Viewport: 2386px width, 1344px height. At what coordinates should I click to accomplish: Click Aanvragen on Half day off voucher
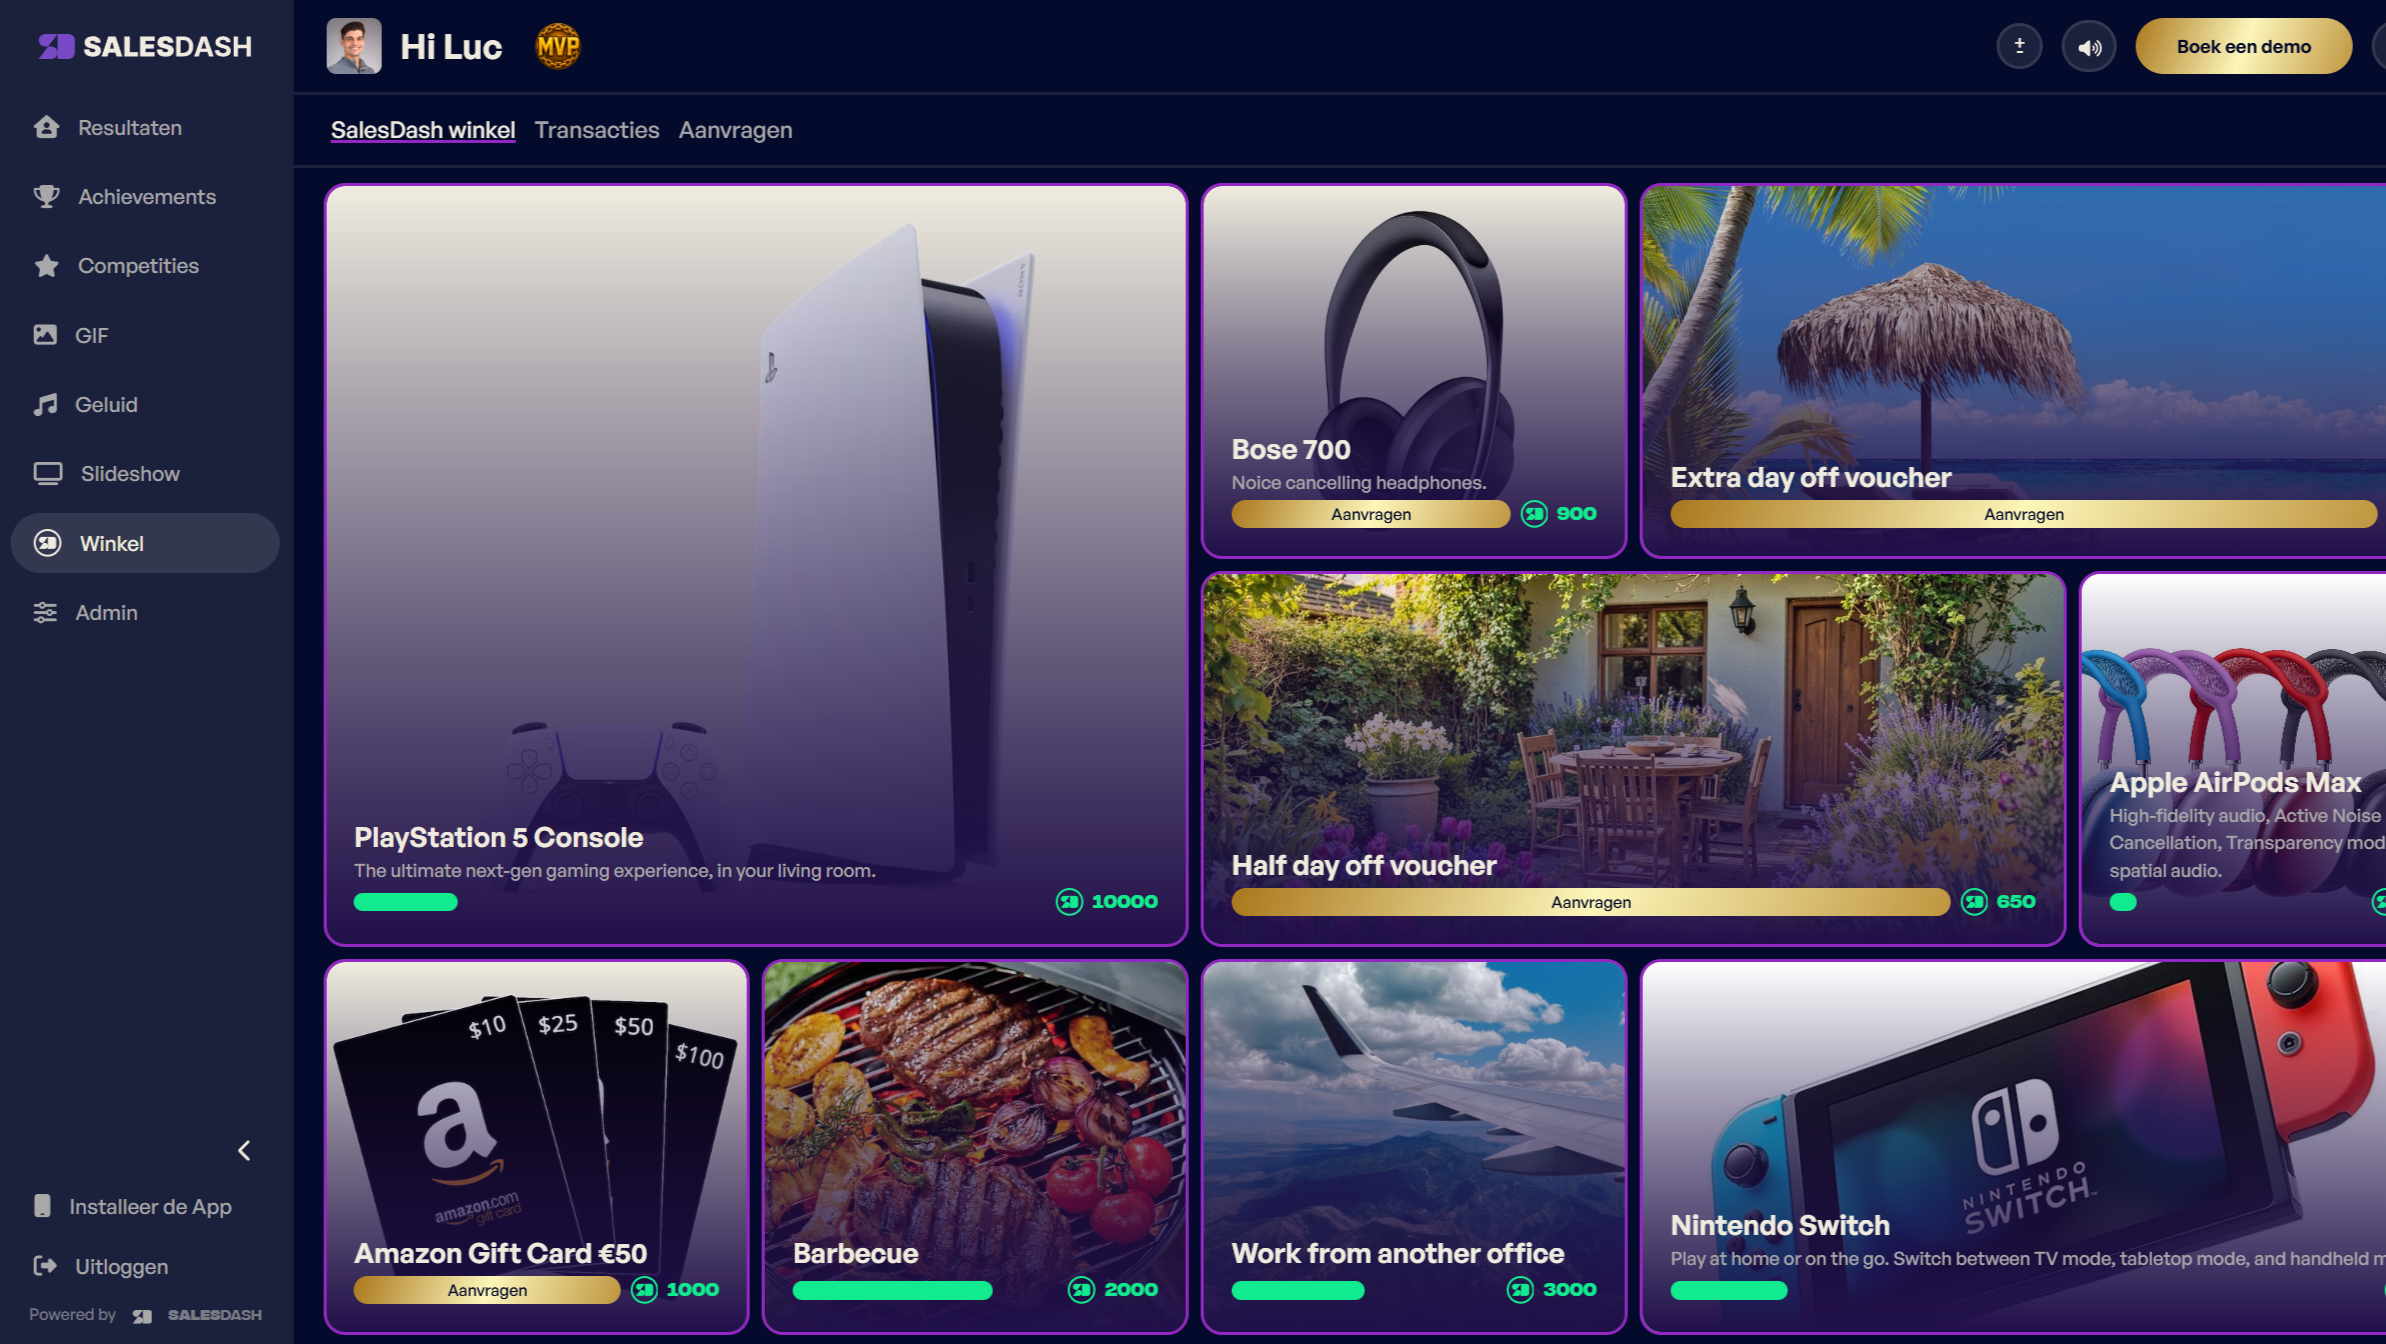click(x=1590, y=902)
